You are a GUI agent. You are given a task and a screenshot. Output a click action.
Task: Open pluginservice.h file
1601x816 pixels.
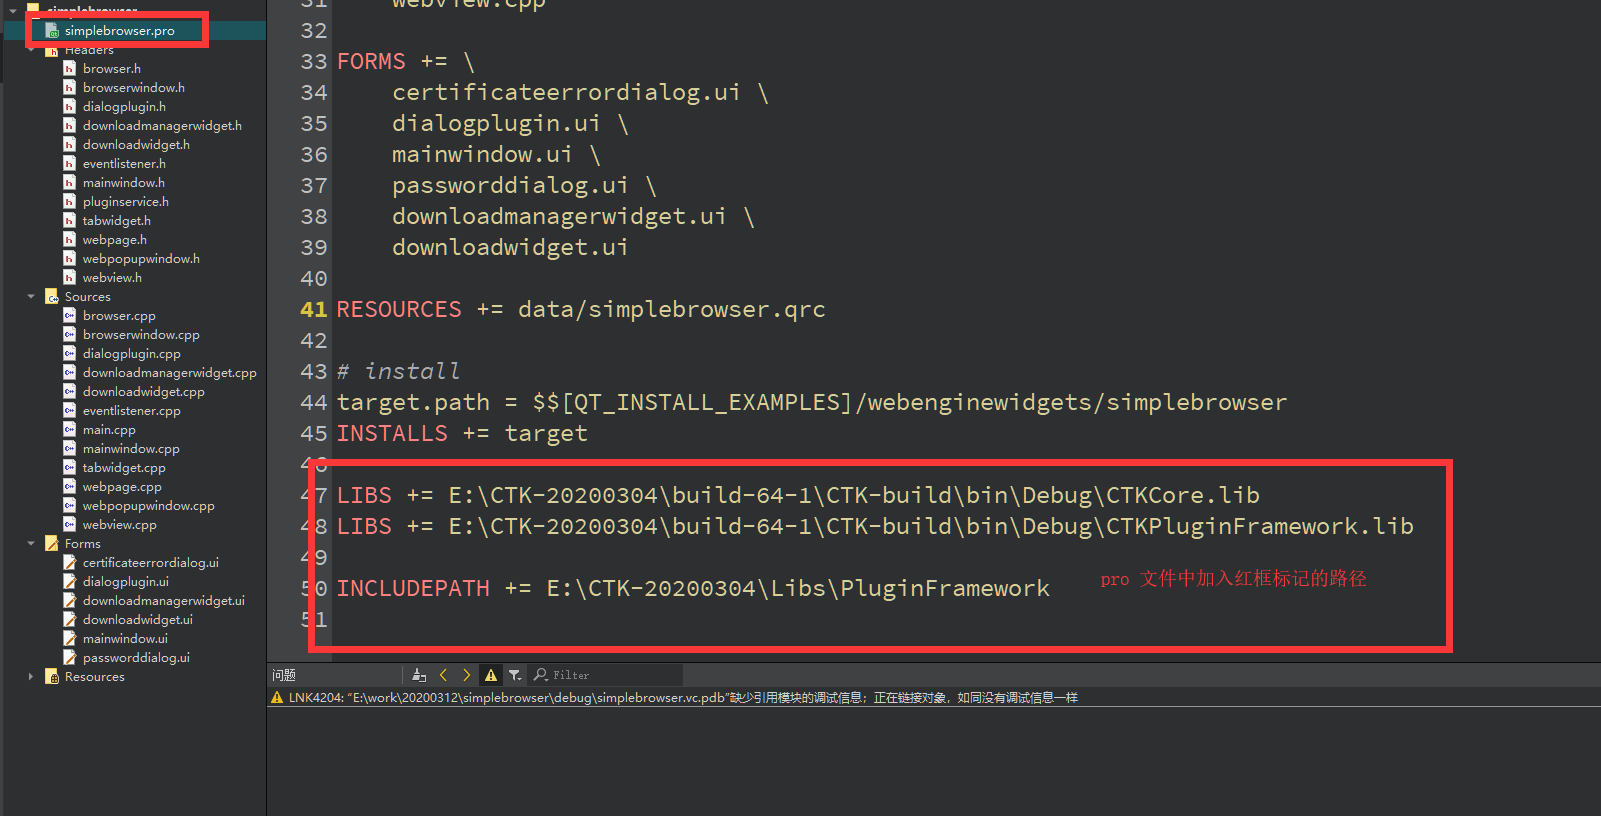pyautogui.click(x=125, y=202)
